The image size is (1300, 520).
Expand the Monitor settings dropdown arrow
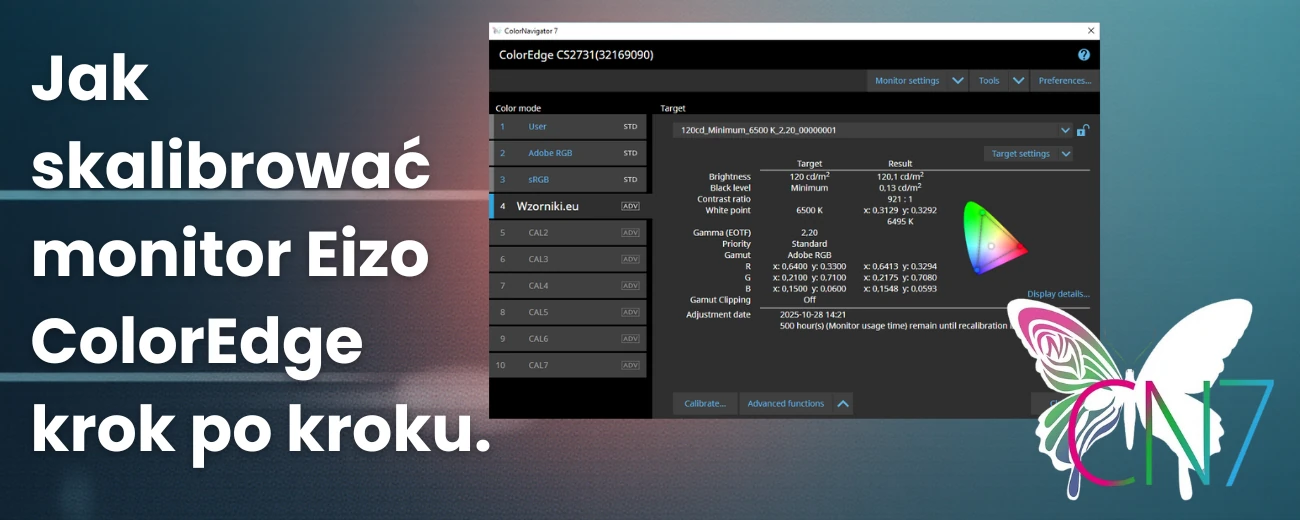click(957, 81)
